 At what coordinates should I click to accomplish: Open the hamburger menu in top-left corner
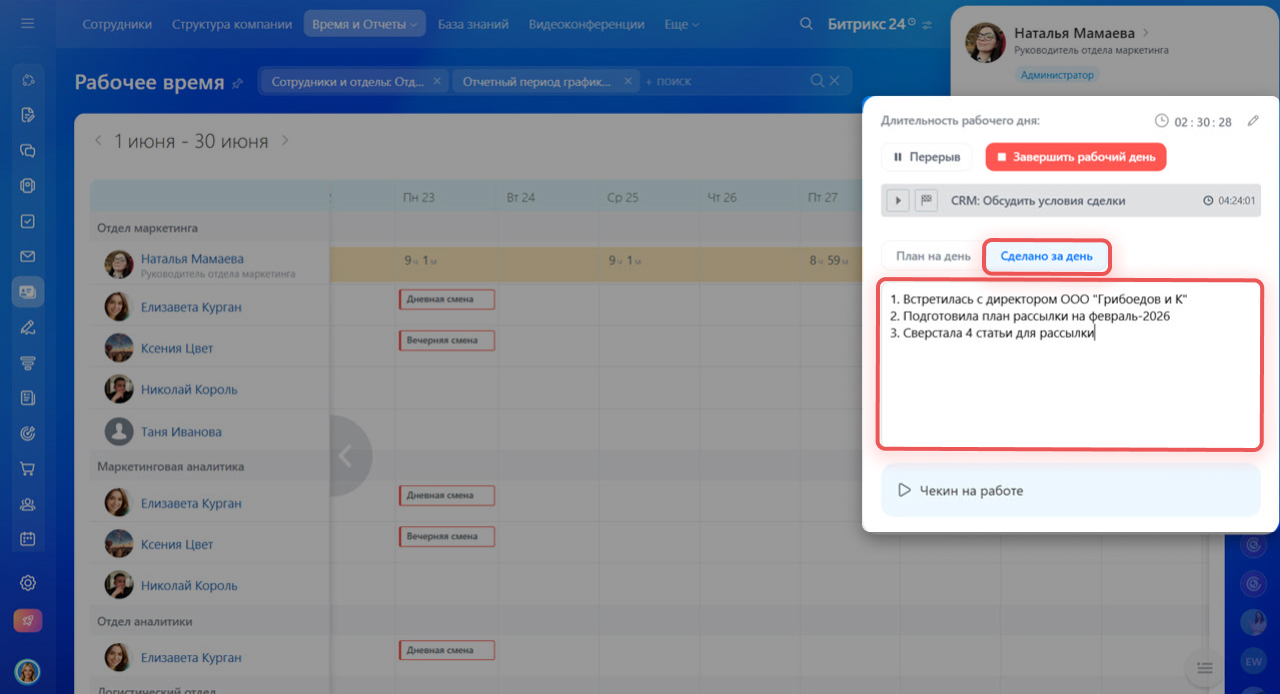pyautogui.click(x=27, y=23)
